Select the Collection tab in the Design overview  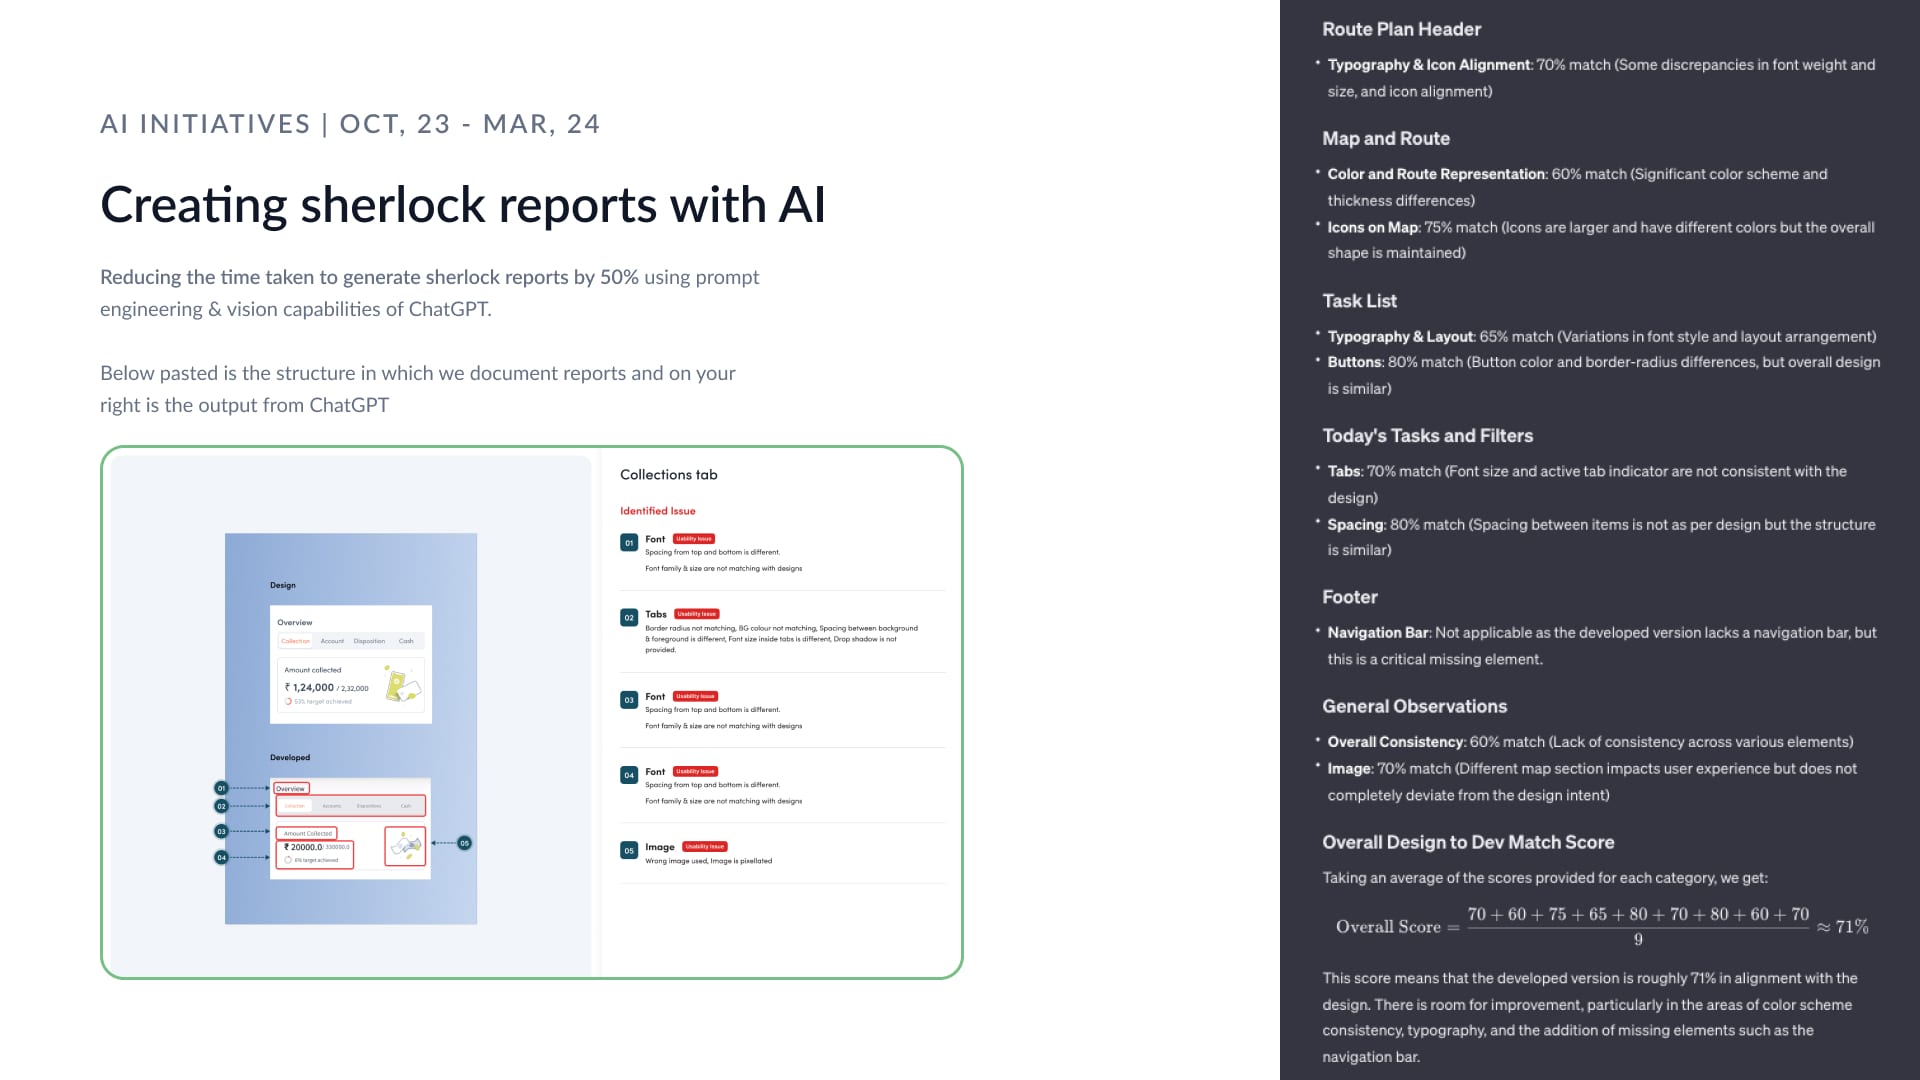[296, 641]
